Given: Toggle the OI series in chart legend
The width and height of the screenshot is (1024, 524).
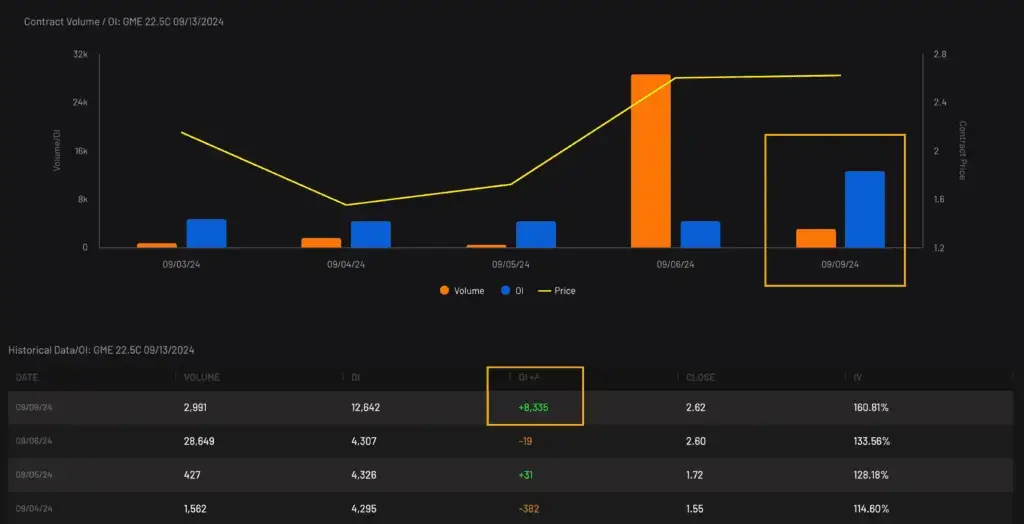Looking at the screenshot, I should tap(512, 291).
